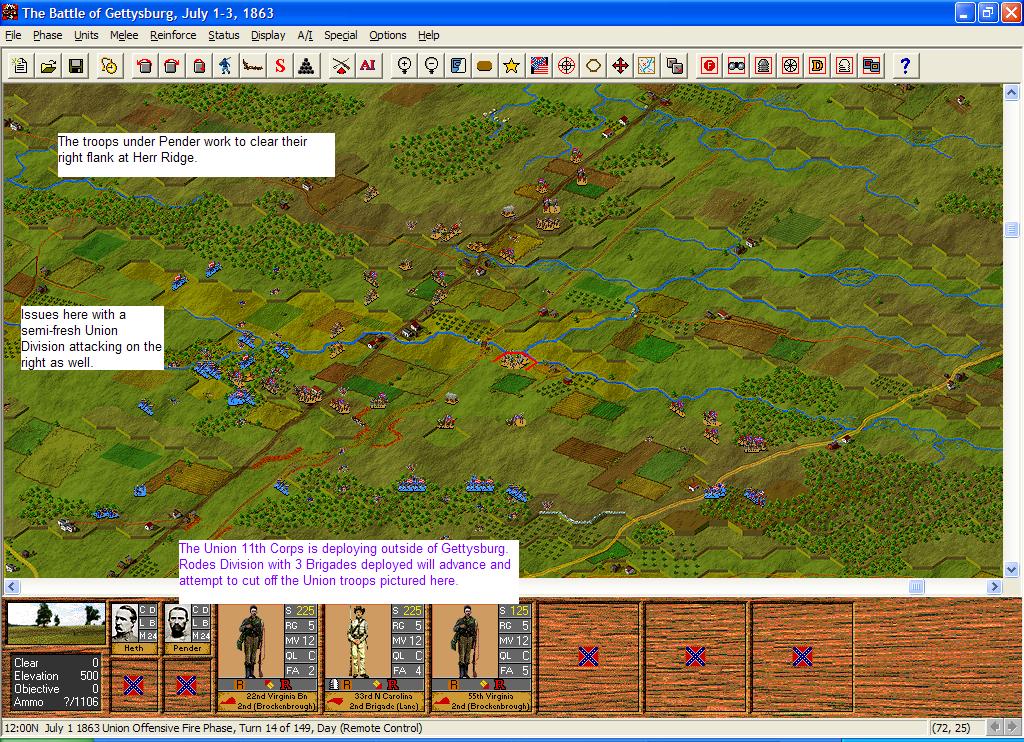The image size is (1024, 742).
Task: Click the blue question mark help icon
Action: click(905, 66)
